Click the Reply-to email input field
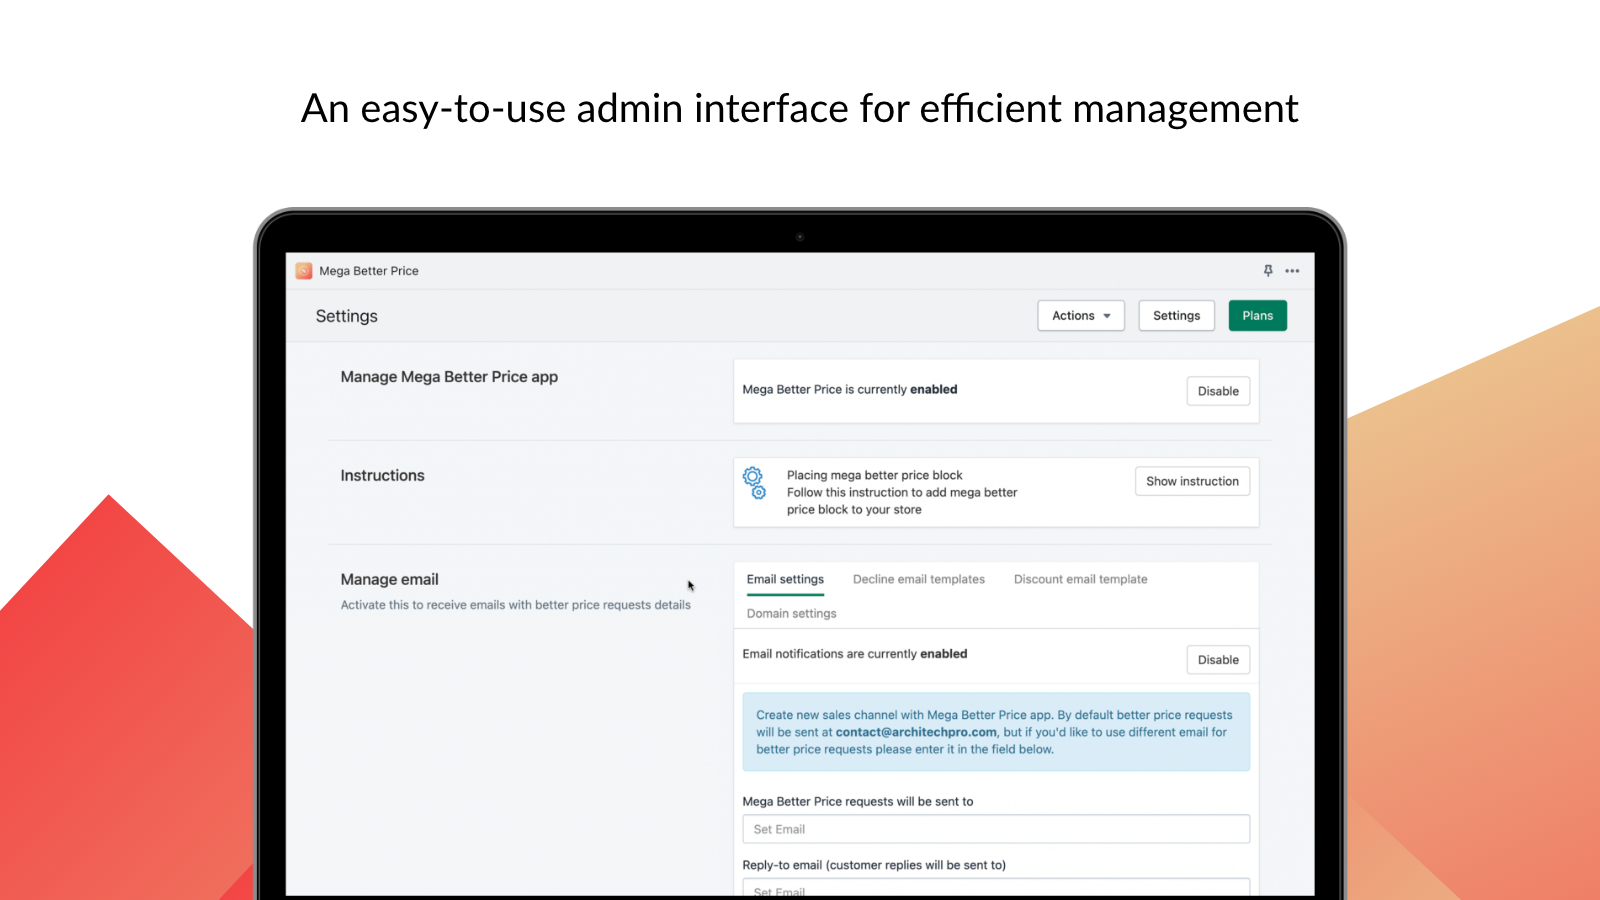The image size is (1600, 900). (x=995, y=888)
